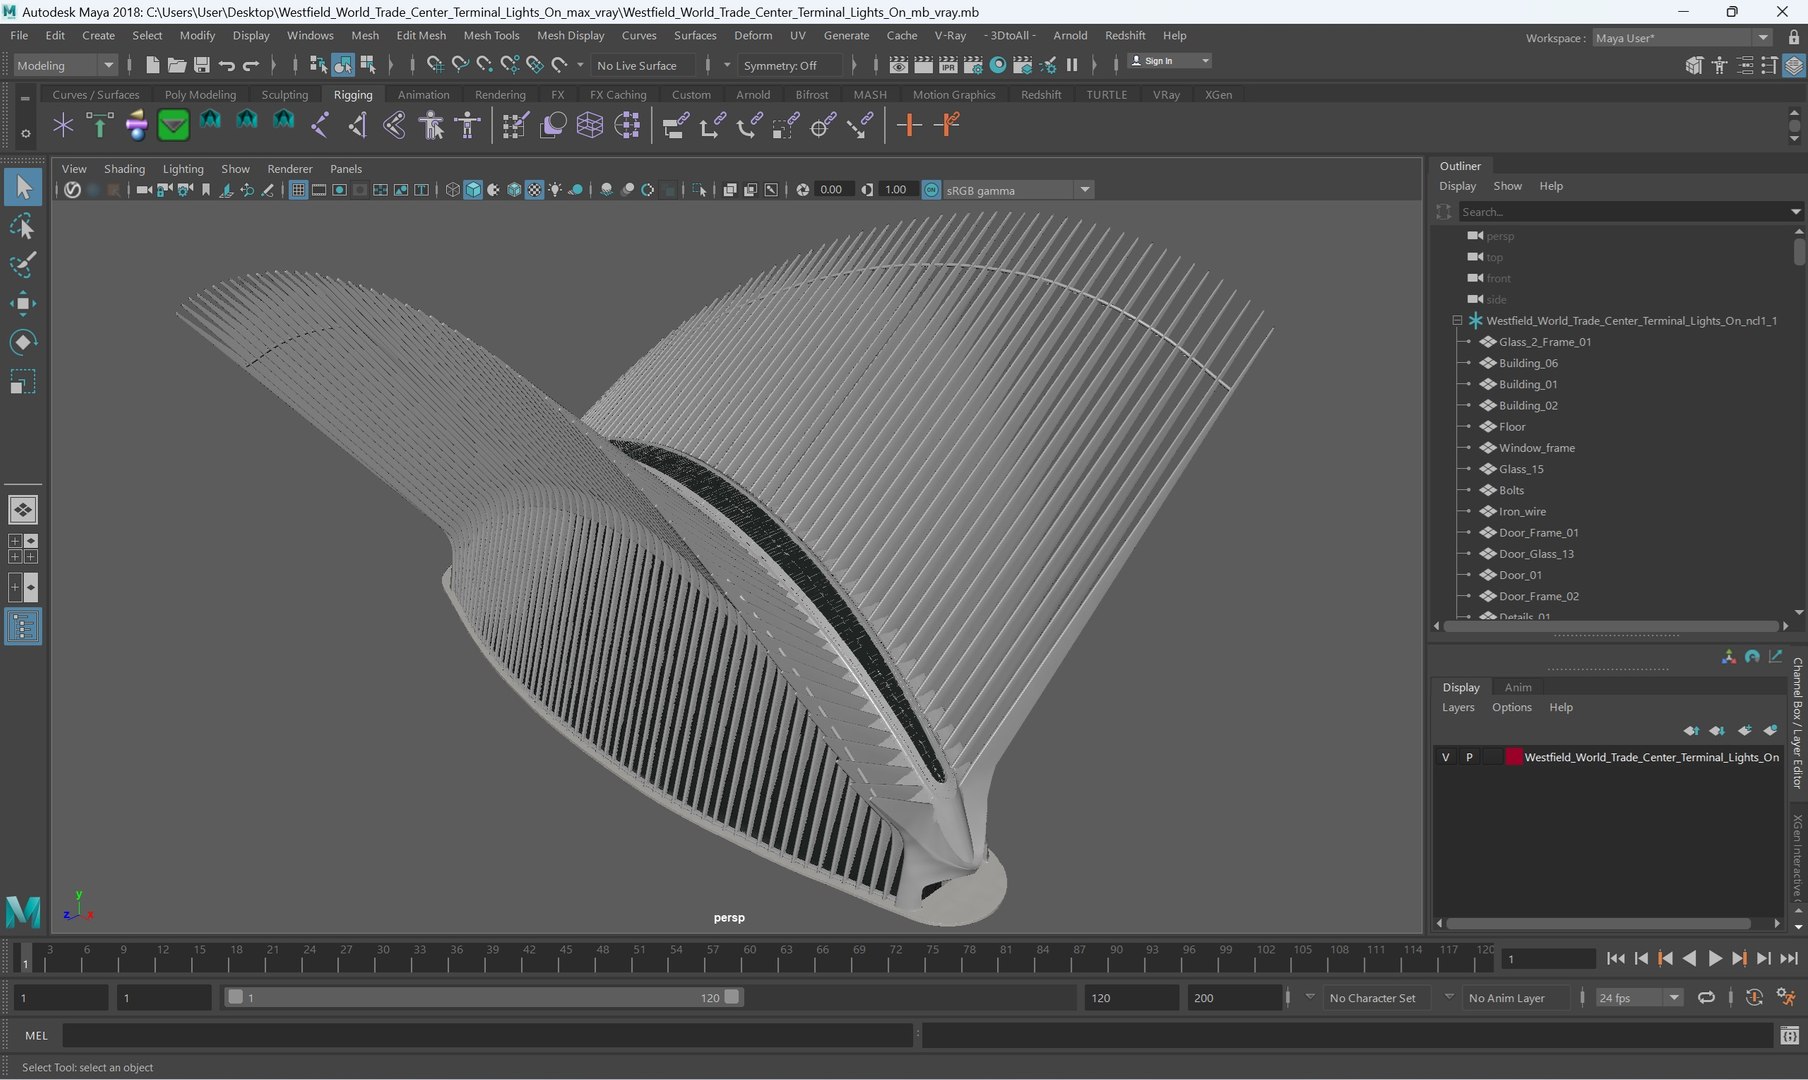Click the Outliner search field
1808x1080 pixels.
pyautogui.click(x=1623, y=212)
